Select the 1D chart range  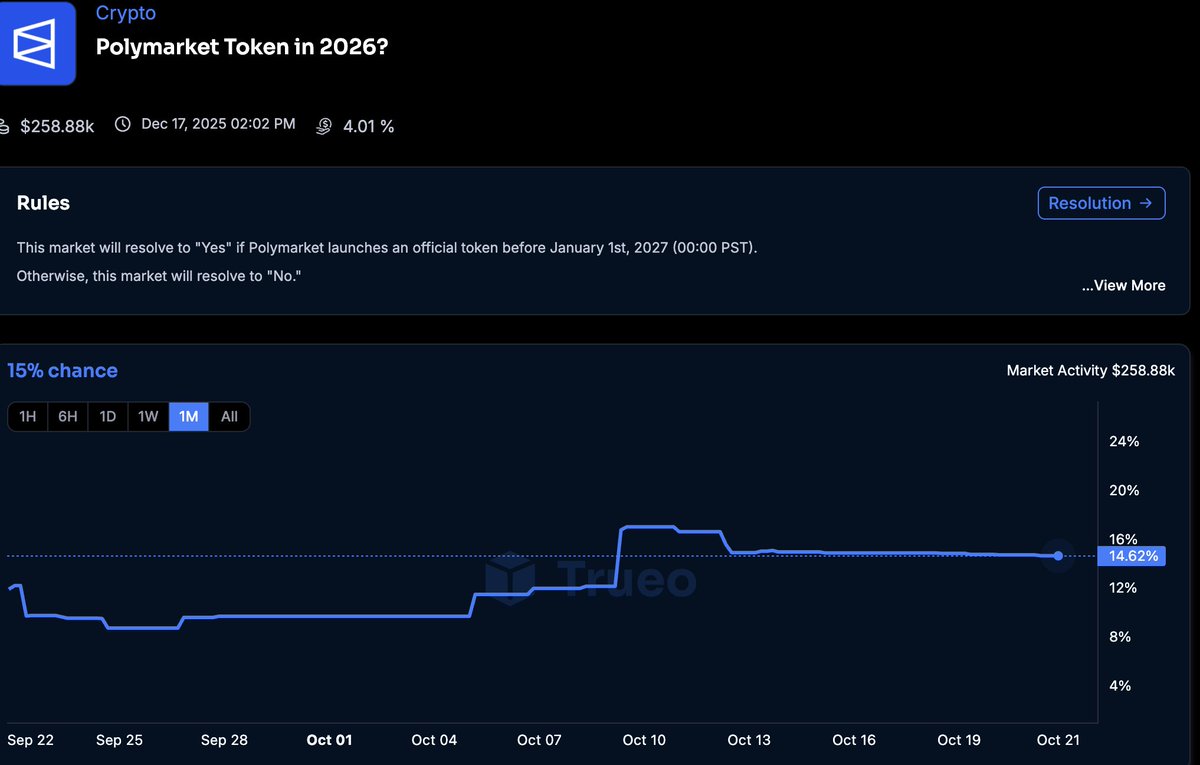pos(108,417)
